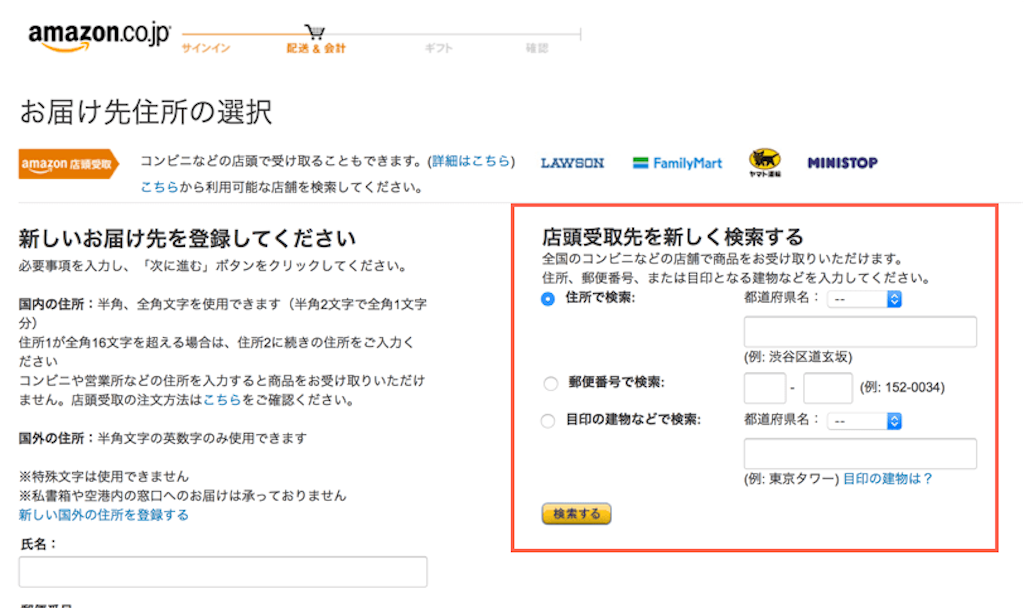Select the 郵便番号で検索 radio button

click(551, 383)
